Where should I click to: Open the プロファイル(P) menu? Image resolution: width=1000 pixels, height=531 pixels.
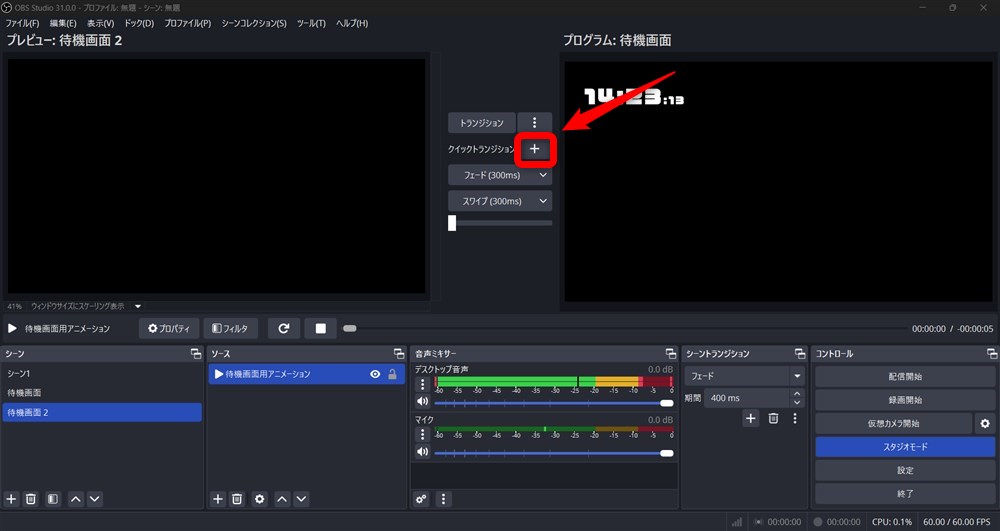188,23
